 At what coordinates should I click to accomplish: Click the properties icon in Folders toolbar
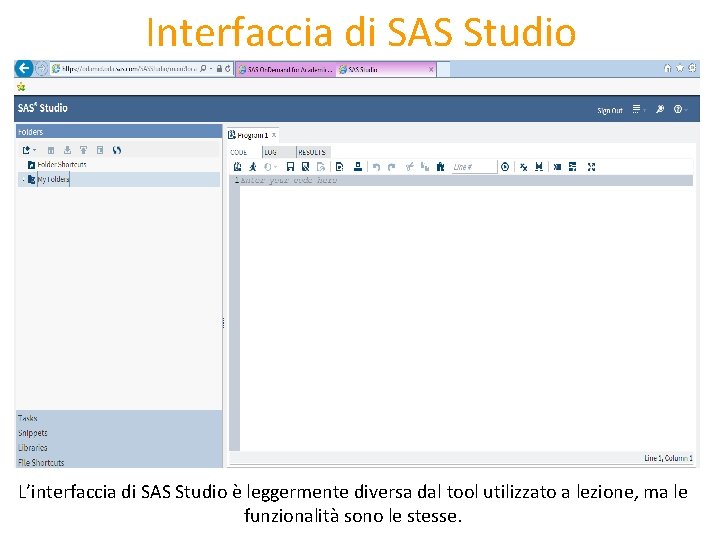(100, 150)
